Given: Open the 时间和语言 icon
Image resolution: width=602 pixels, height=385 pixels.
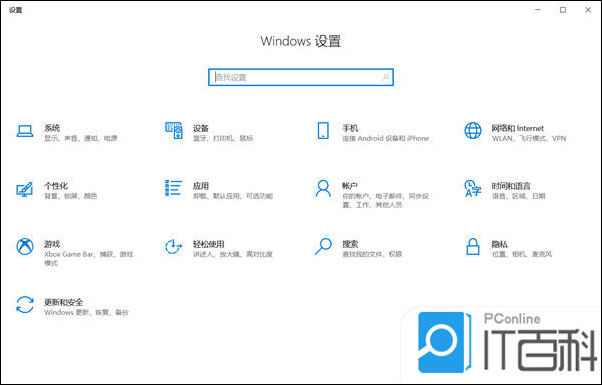Looking at the screenshot, I should pyautogui.click(x=473, y=188).
